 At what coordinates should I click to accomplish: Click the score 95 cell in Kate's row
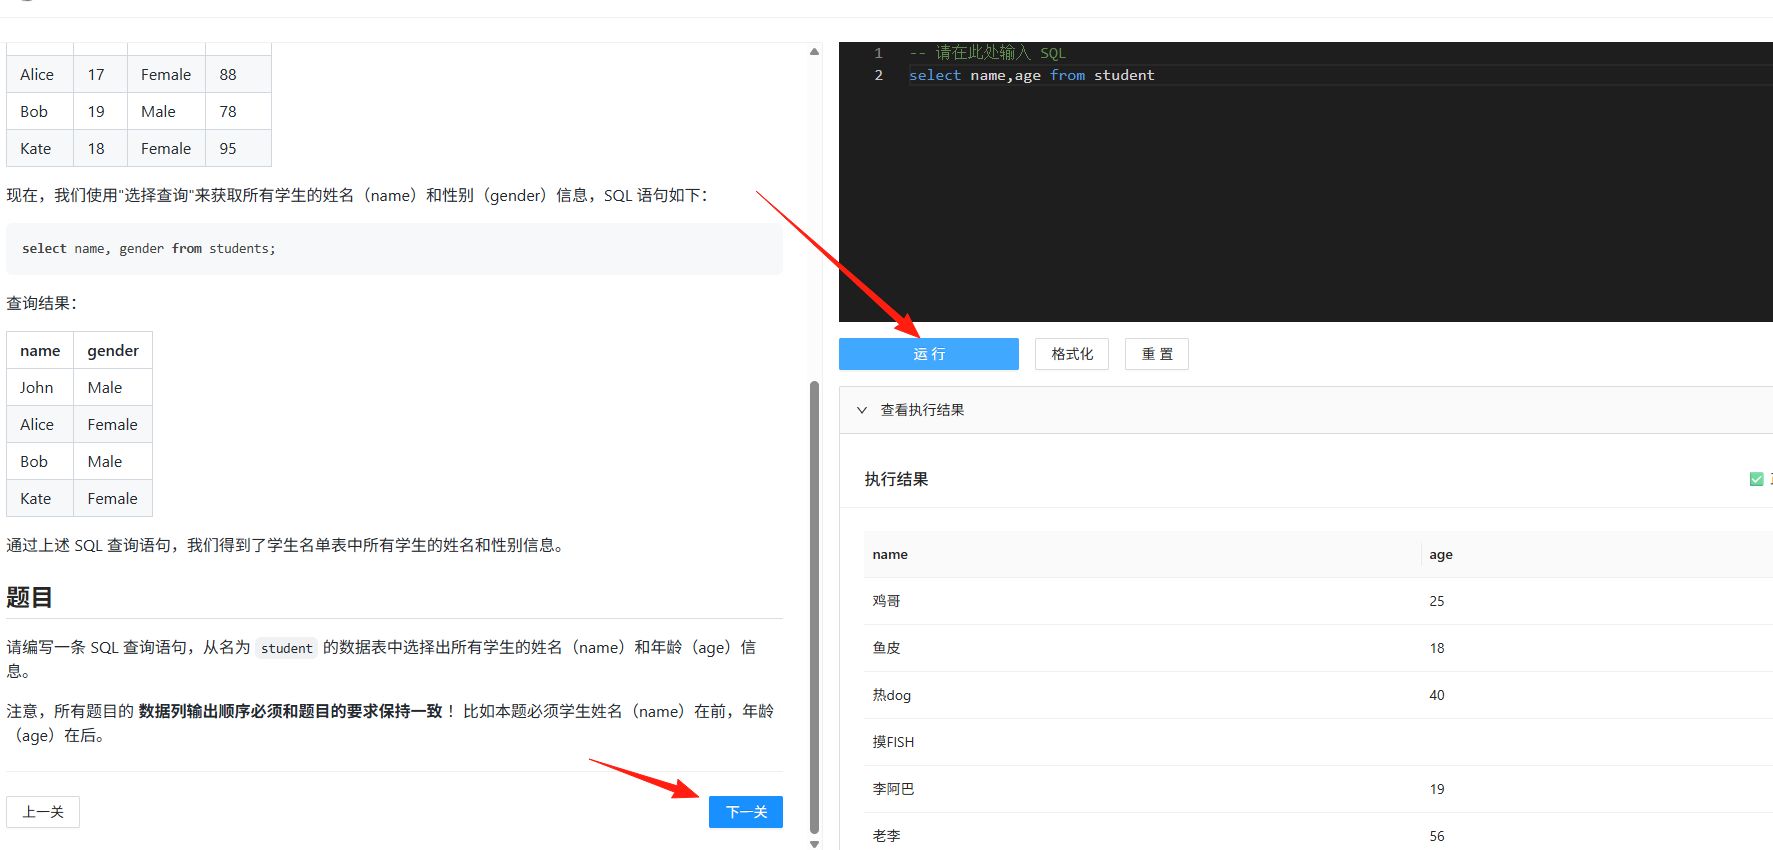click(x=238, y=148)
